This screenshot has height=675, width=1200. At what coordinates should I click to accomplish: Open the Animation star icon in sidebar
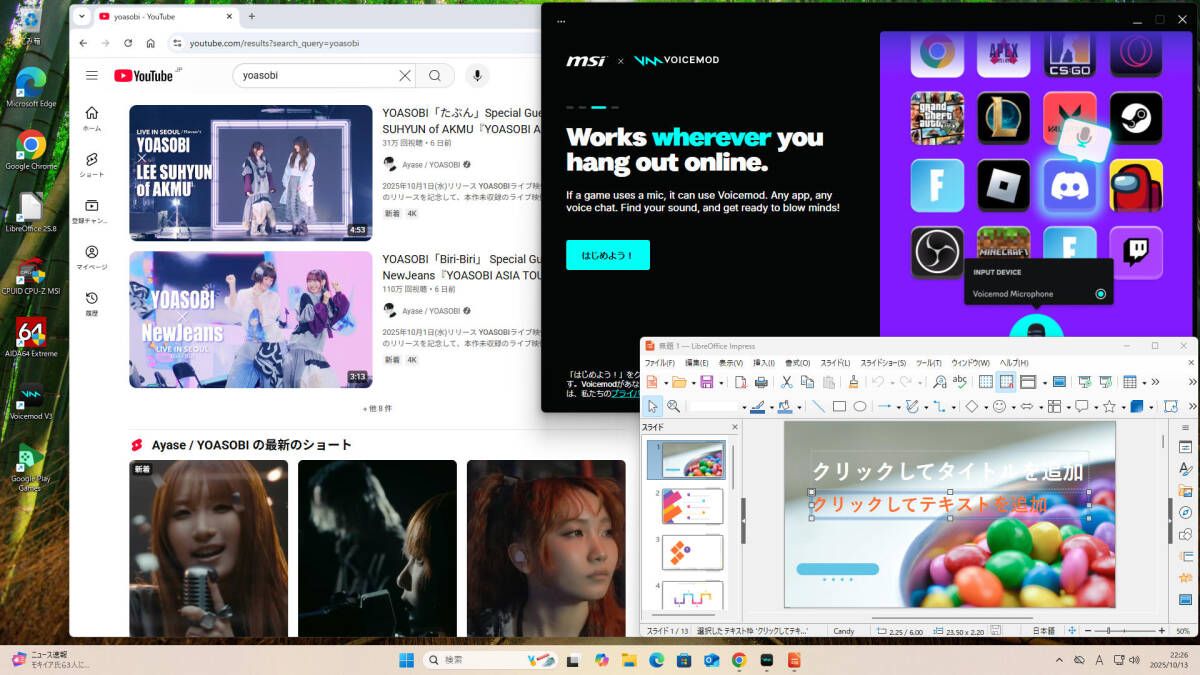pos(1186,579)
